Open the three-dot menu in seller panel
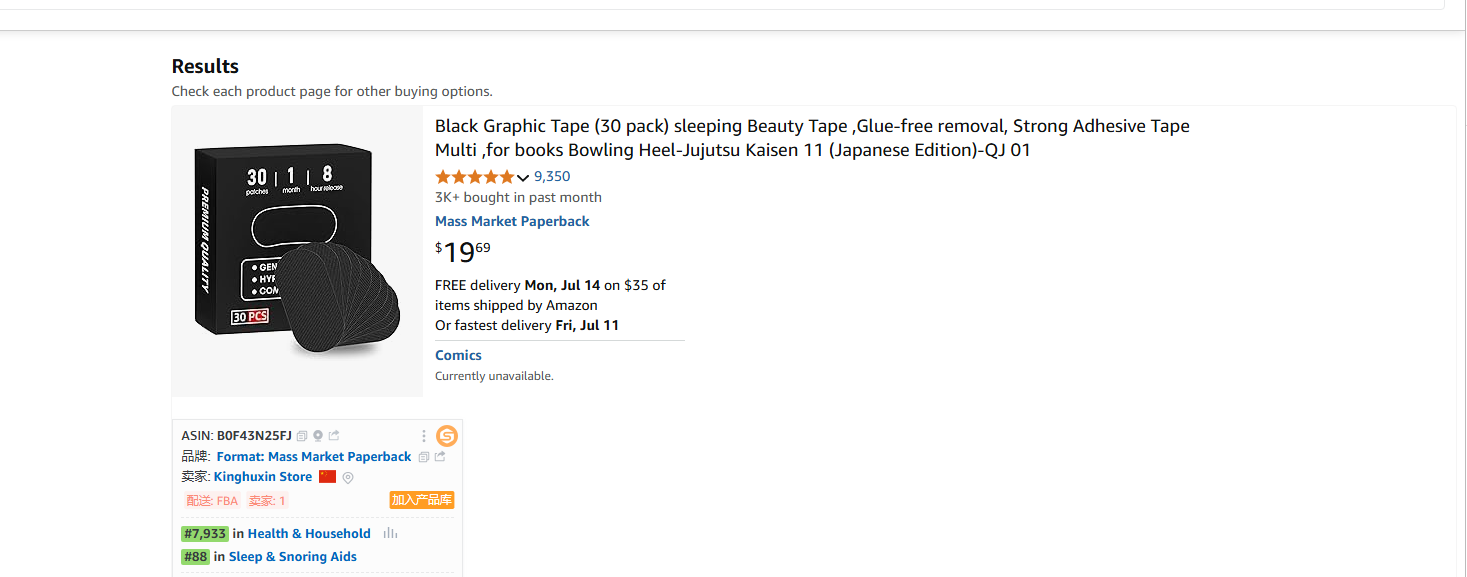This screenshot has height=577, width=1467. click(x=424, y=436)
